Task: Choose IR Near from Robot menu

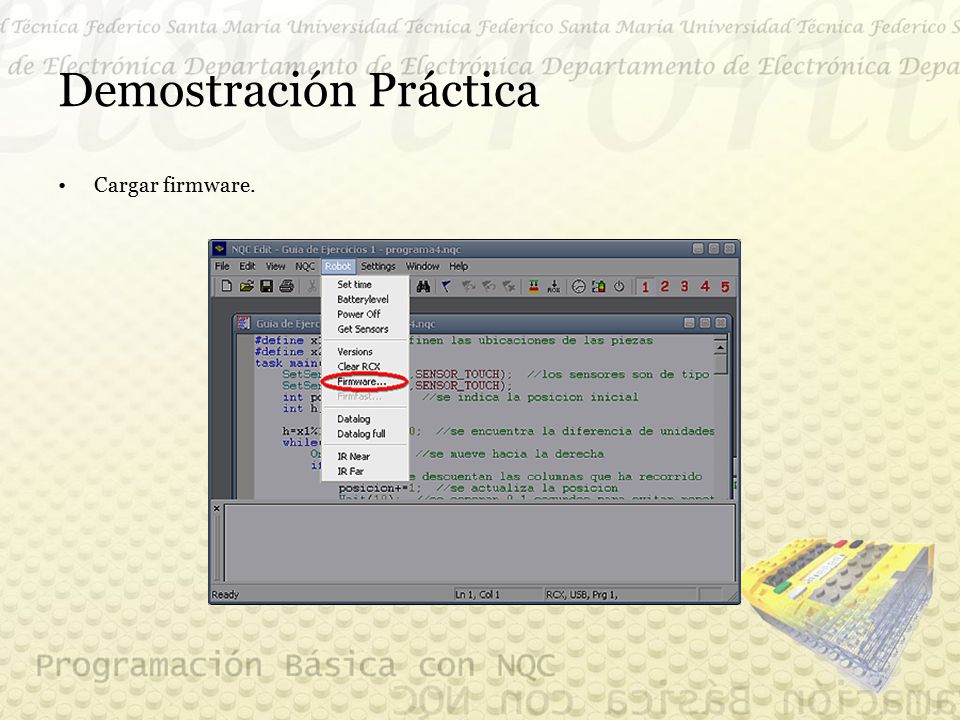Action: point(365,457)
